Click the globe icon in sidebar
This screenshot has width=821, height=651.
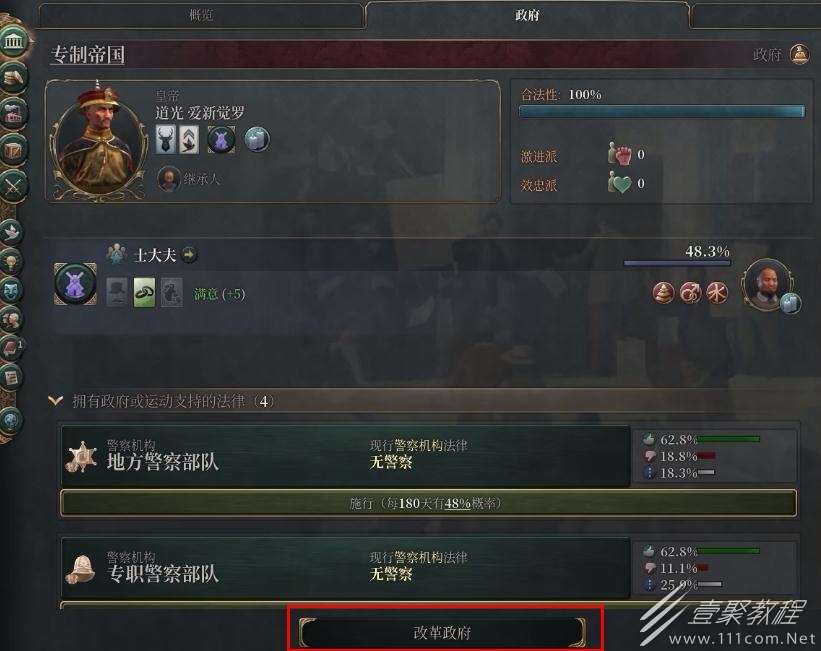point(12,421)
